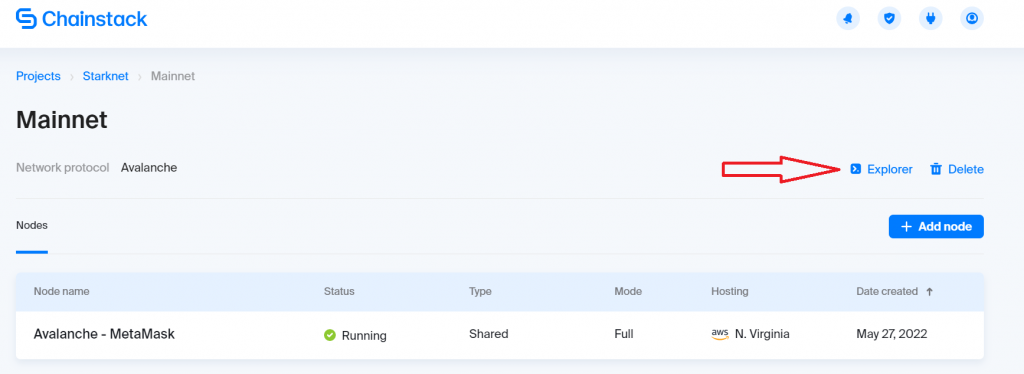This screenshot has height=374, width=1024.
Task: Click the Status column header
Action: 339,292
